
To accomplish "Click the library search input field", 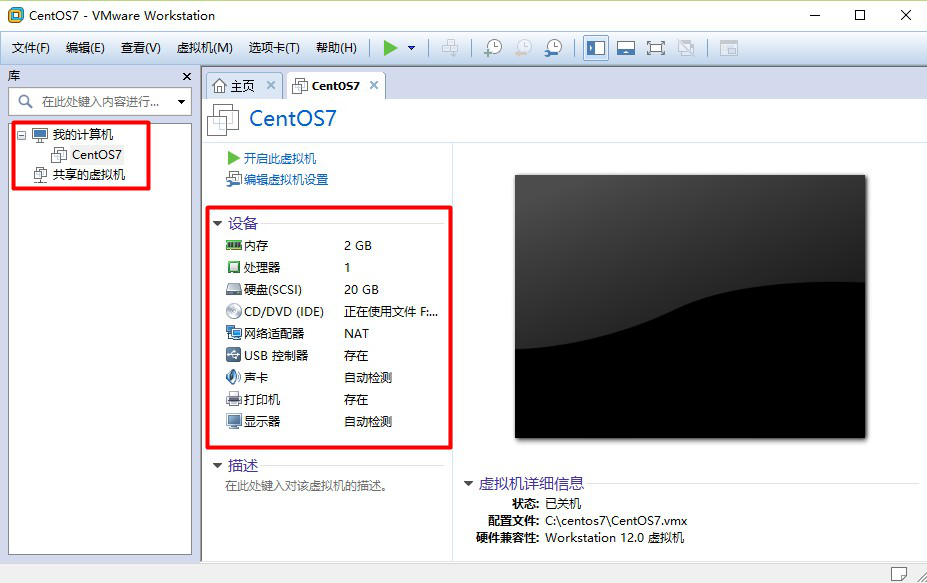I will [x=98, y=102].
